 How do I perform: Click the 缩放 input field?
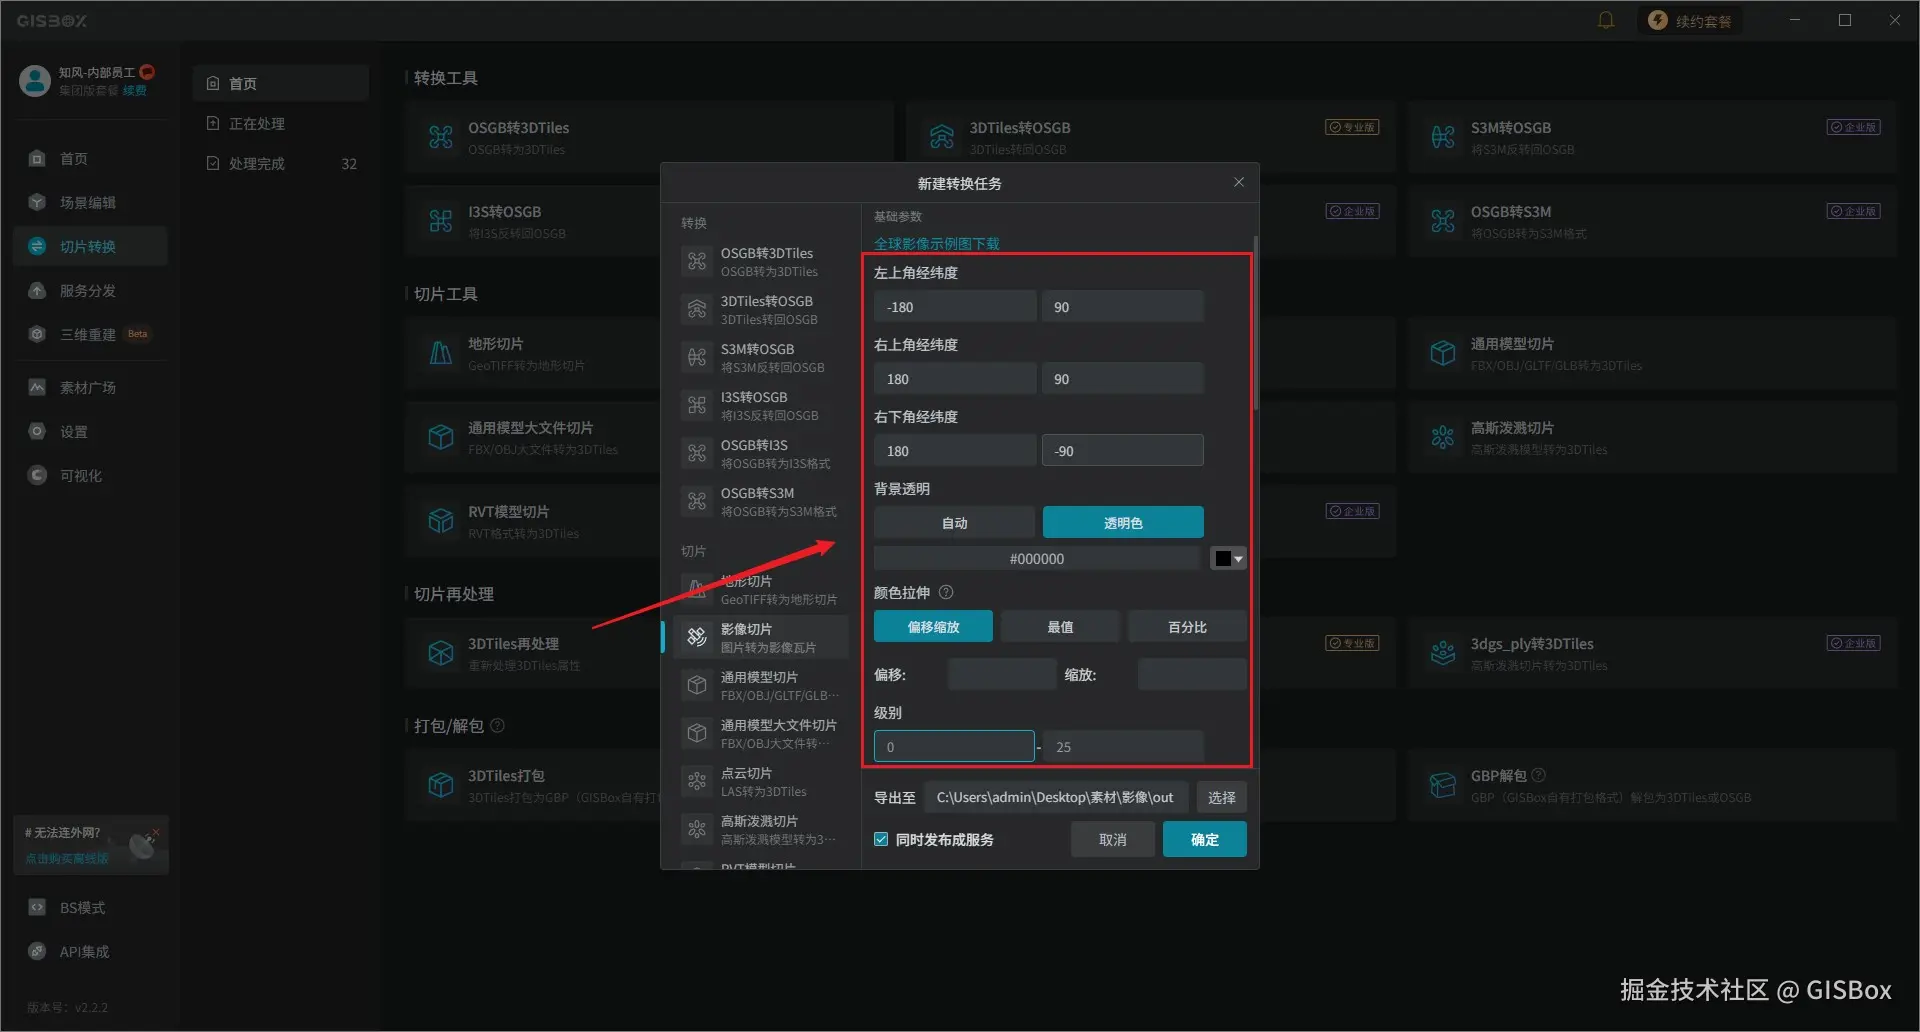click(x=1192, y=674)
